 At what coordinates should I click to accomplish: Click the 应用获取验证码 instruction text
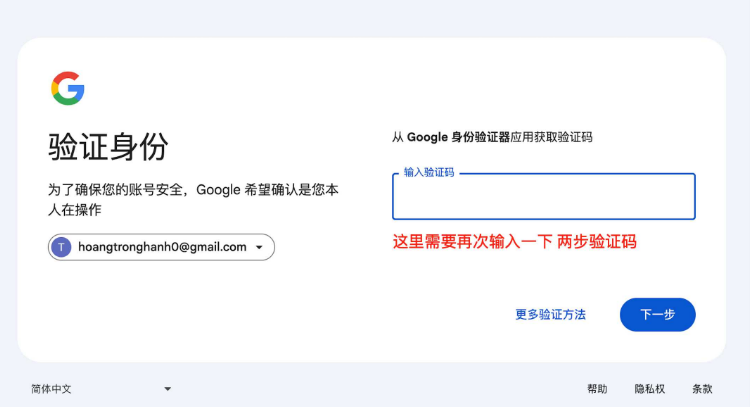coord(551,137)
